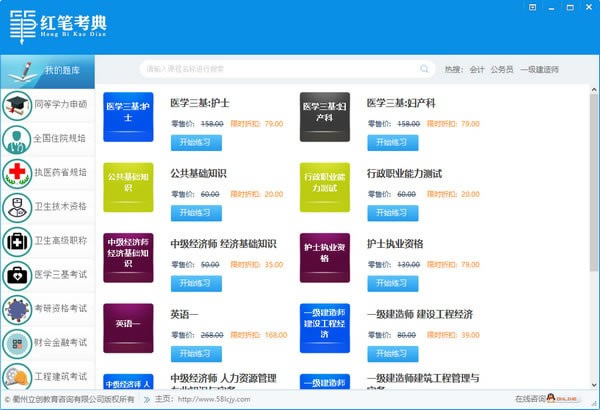Viewport: 600px width, 410px height.
Task: Start practice for 医学三基:护士
Action: click(196, 141)
